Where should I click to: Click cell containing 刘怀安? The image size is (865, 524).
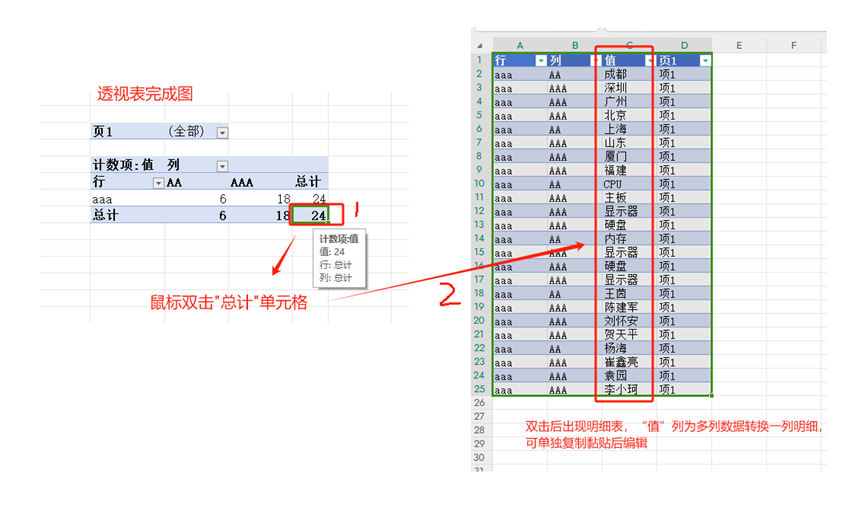629,321
